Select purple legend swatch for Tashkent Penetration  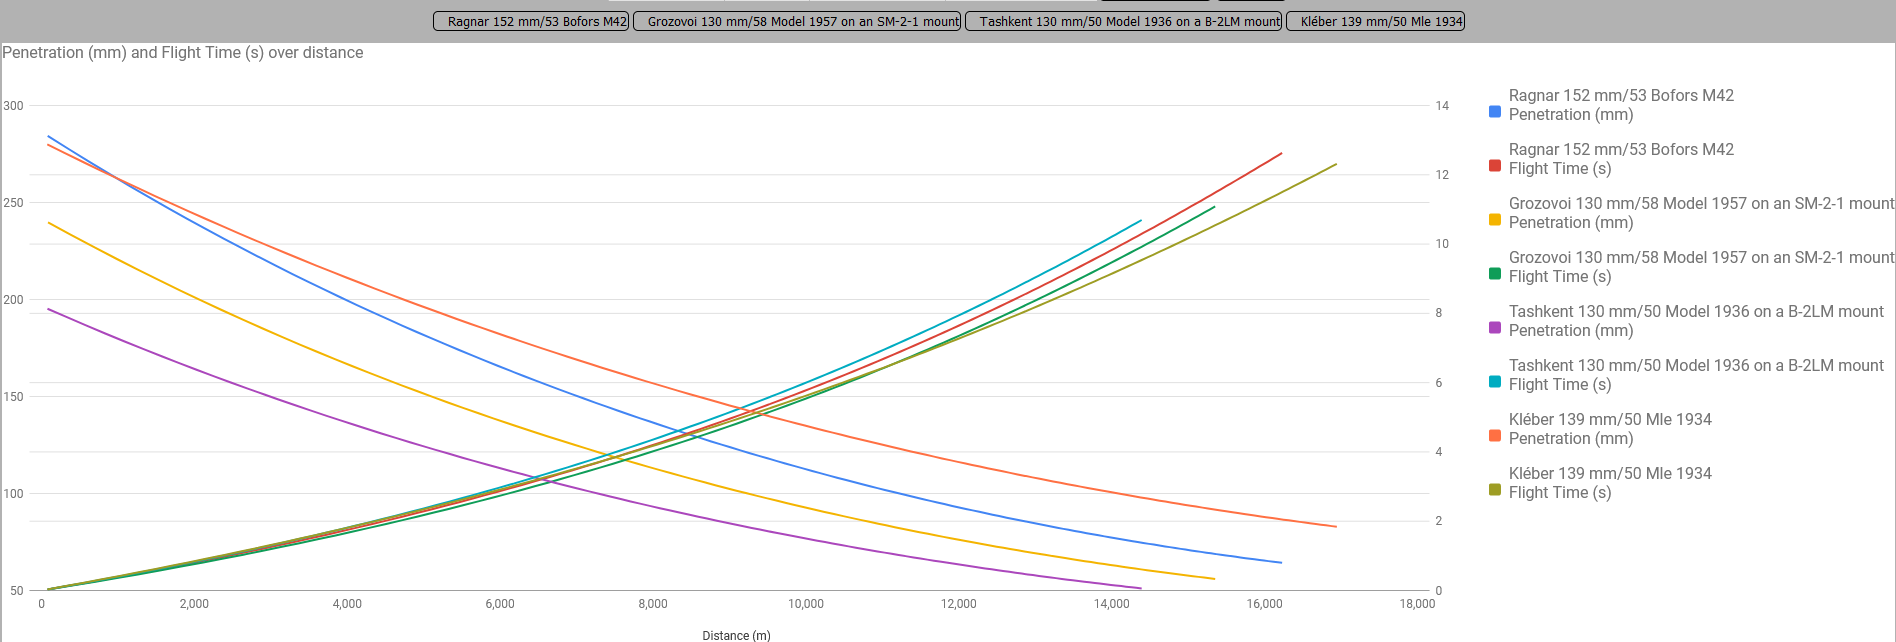(1495, 328)
